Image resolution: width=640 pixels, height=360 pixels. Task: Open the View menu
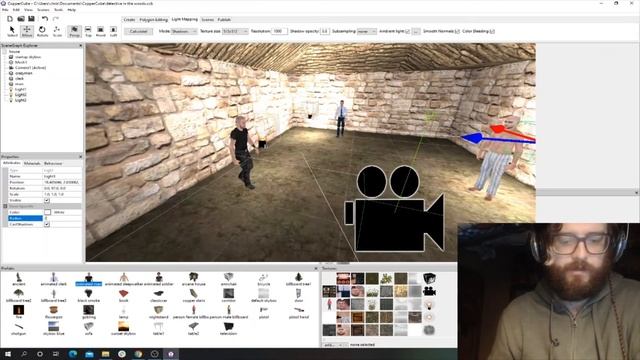tap(28, 10)
